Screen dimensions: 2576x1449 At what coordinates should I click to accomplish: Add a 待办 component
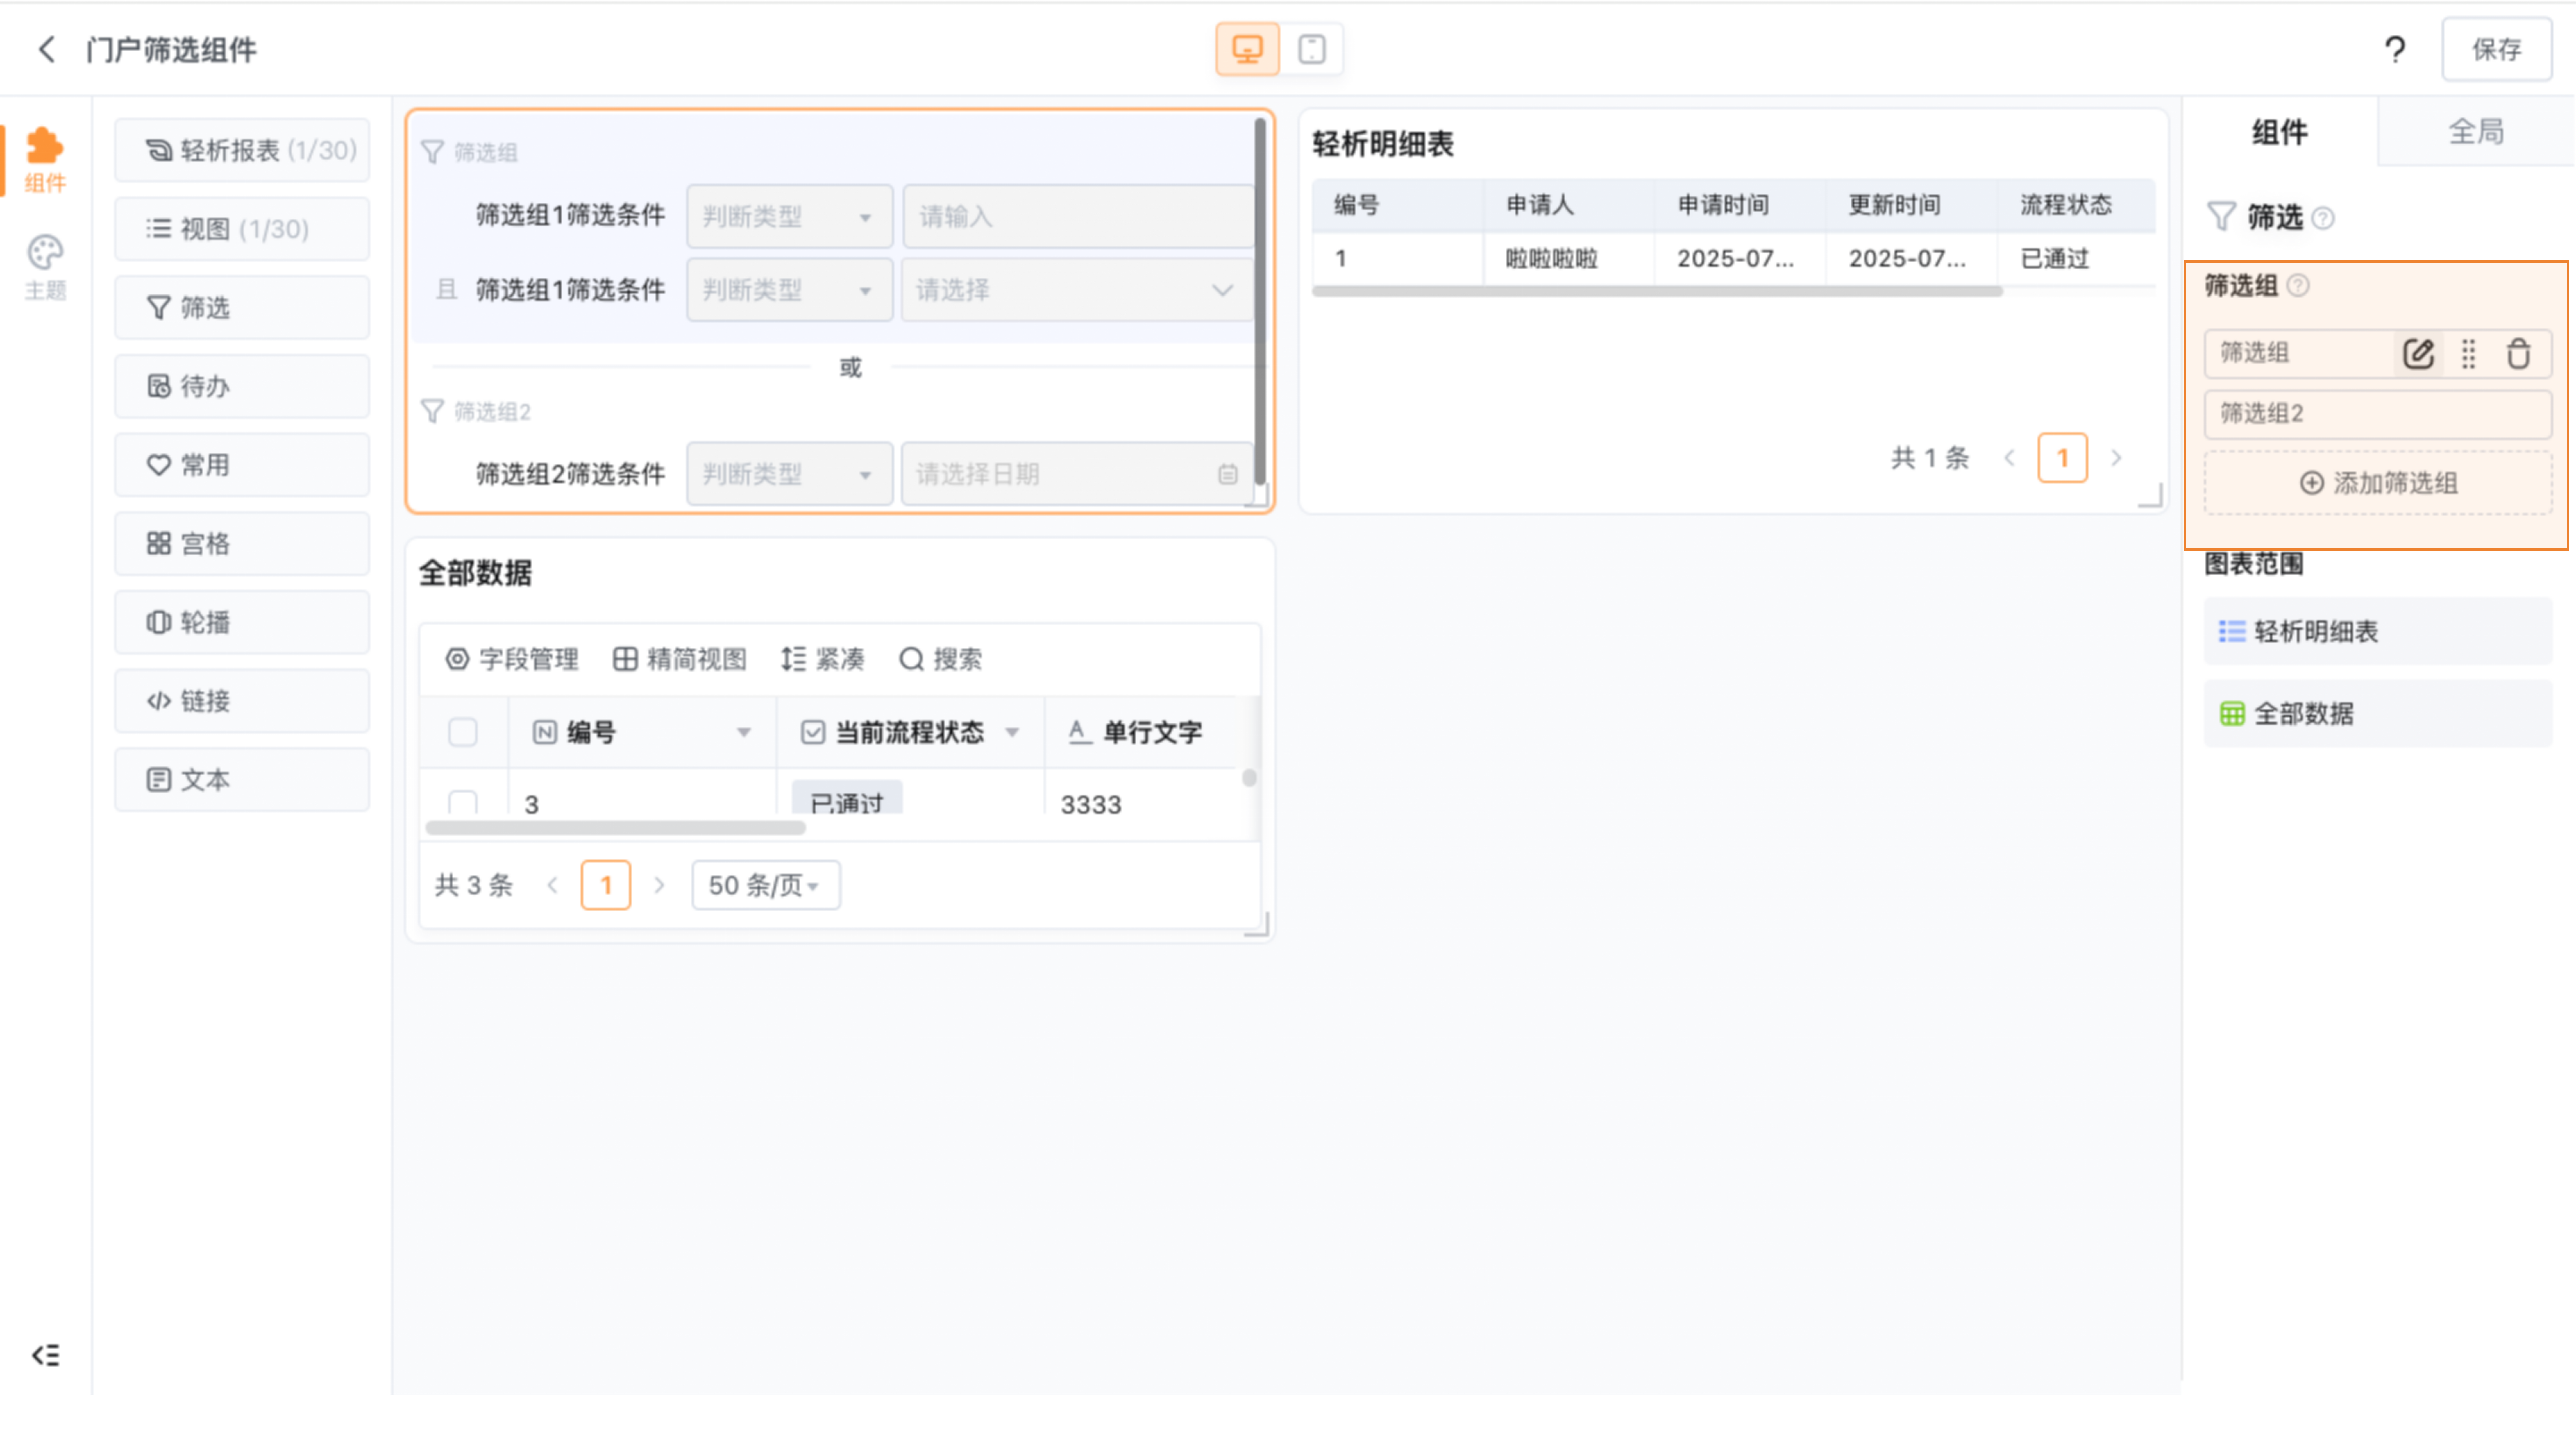tap(242, 386)
